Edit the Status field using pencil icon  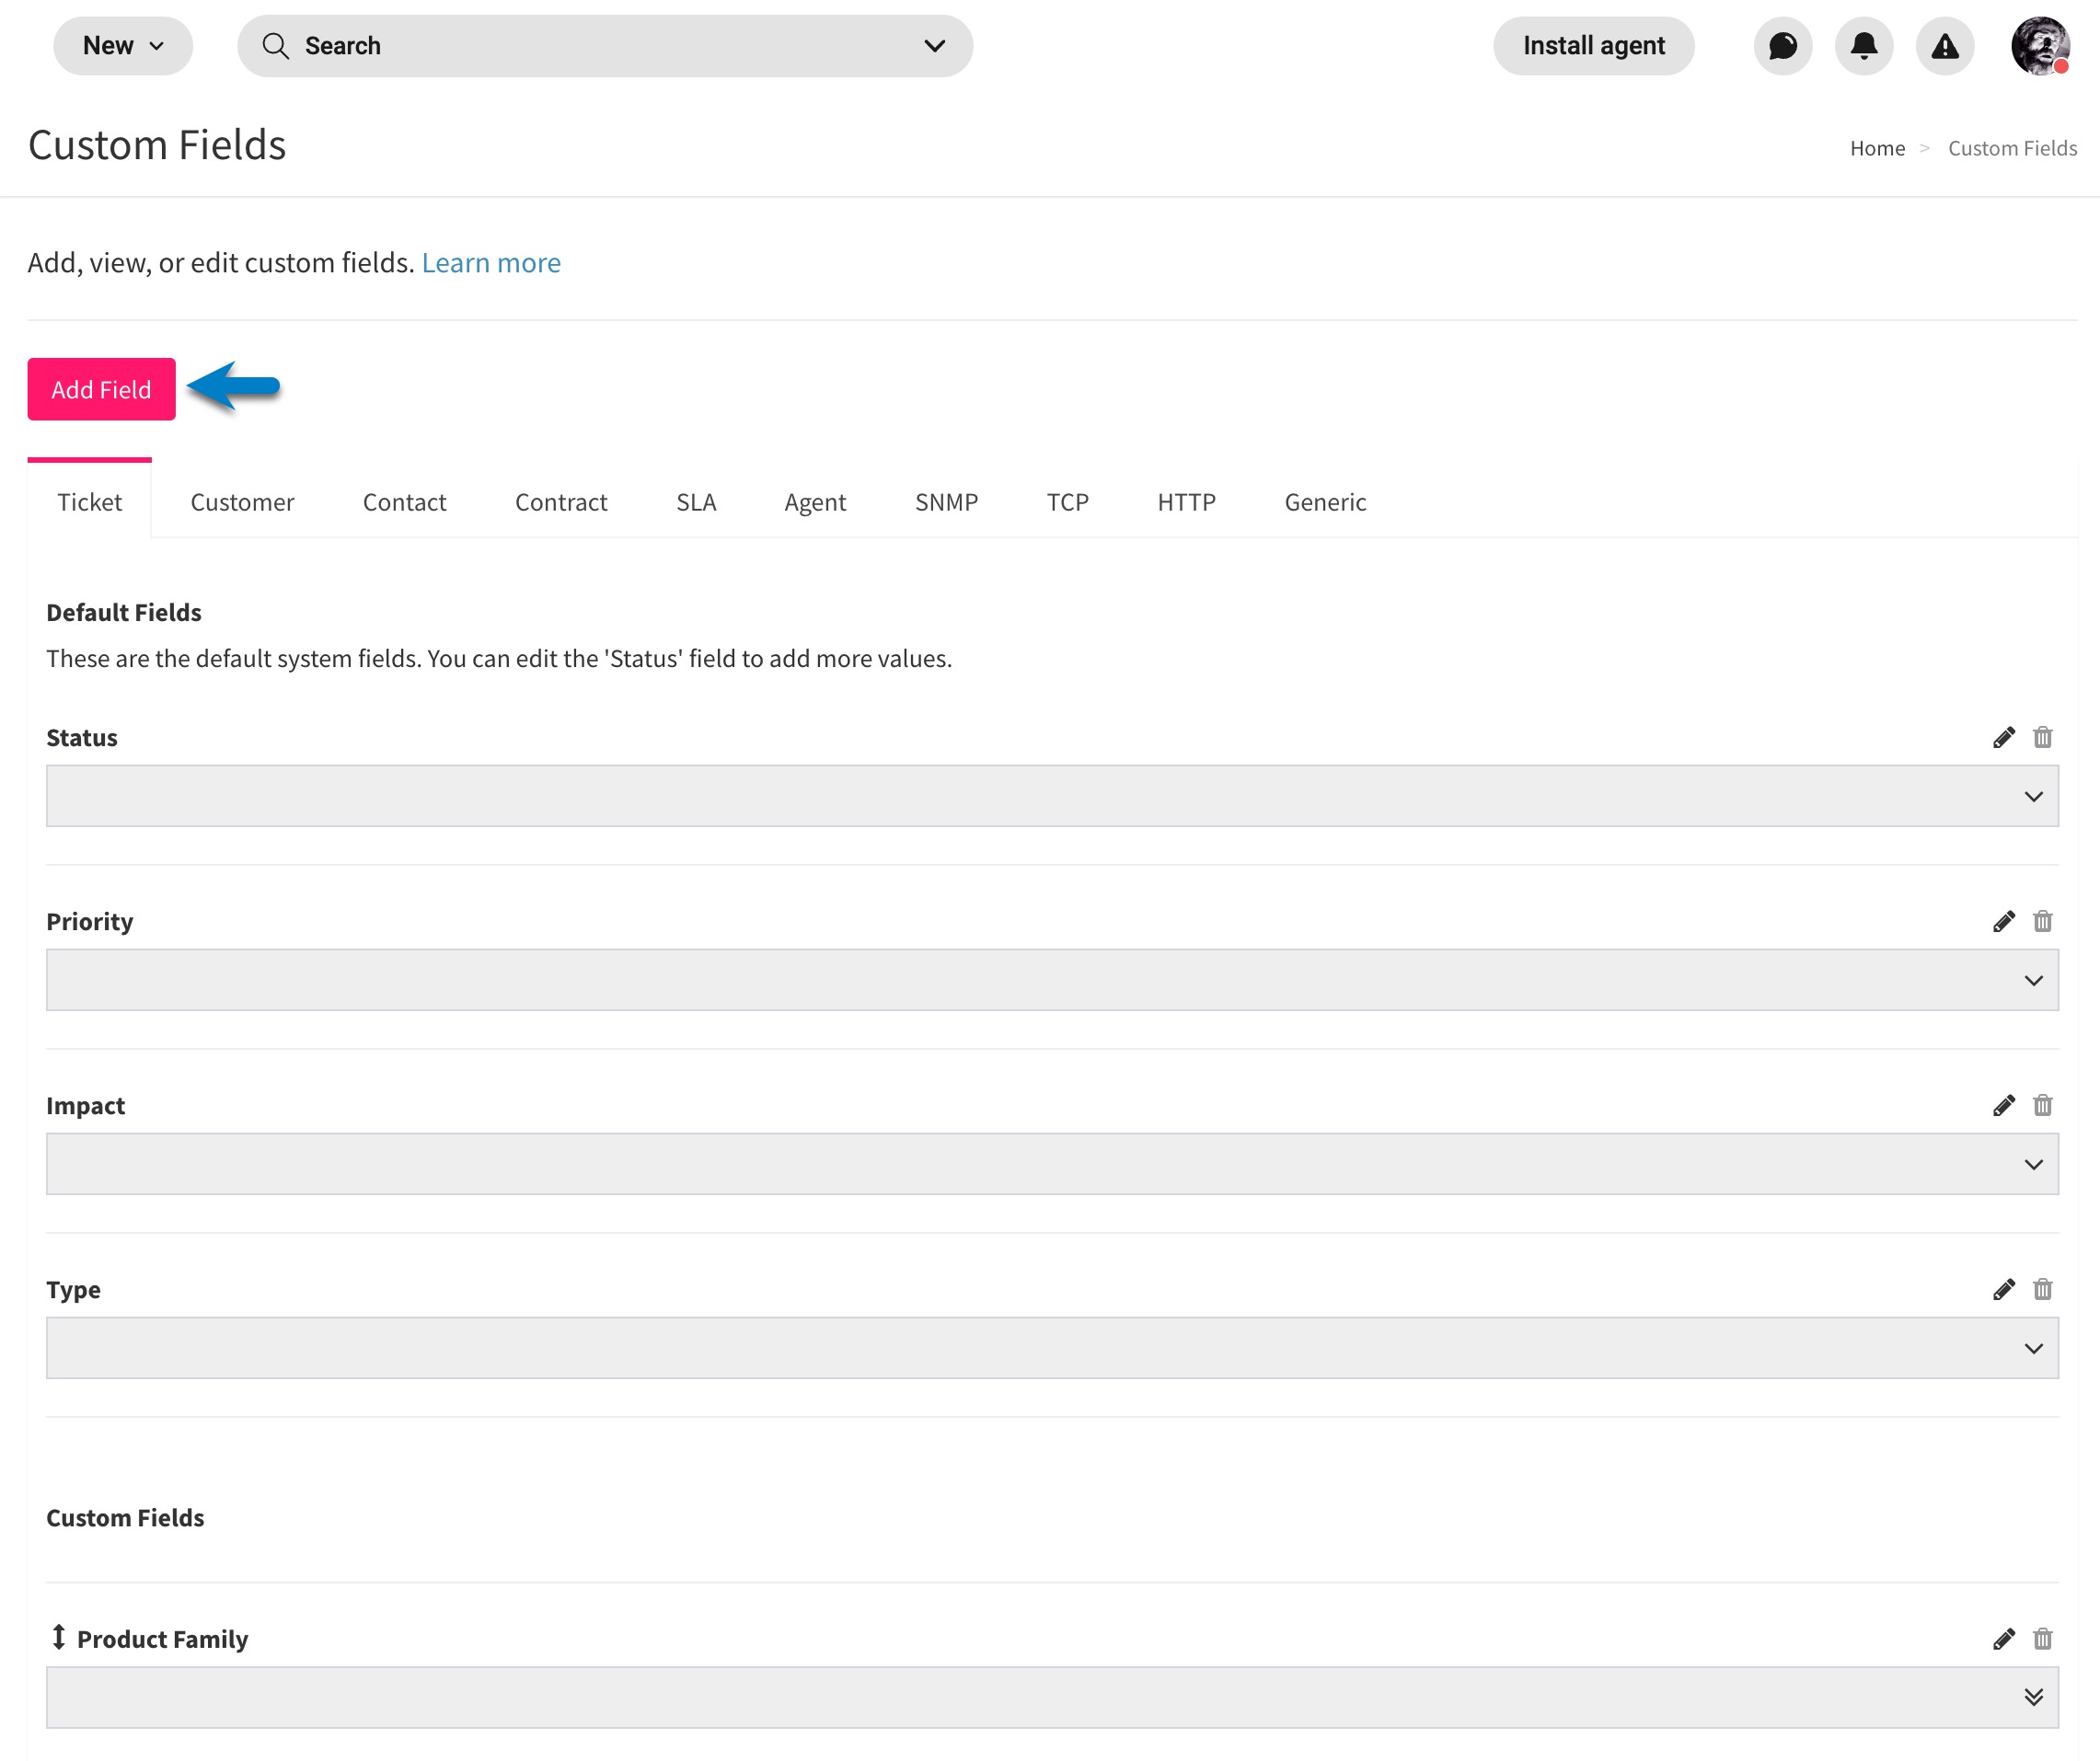pos(2003,737)
